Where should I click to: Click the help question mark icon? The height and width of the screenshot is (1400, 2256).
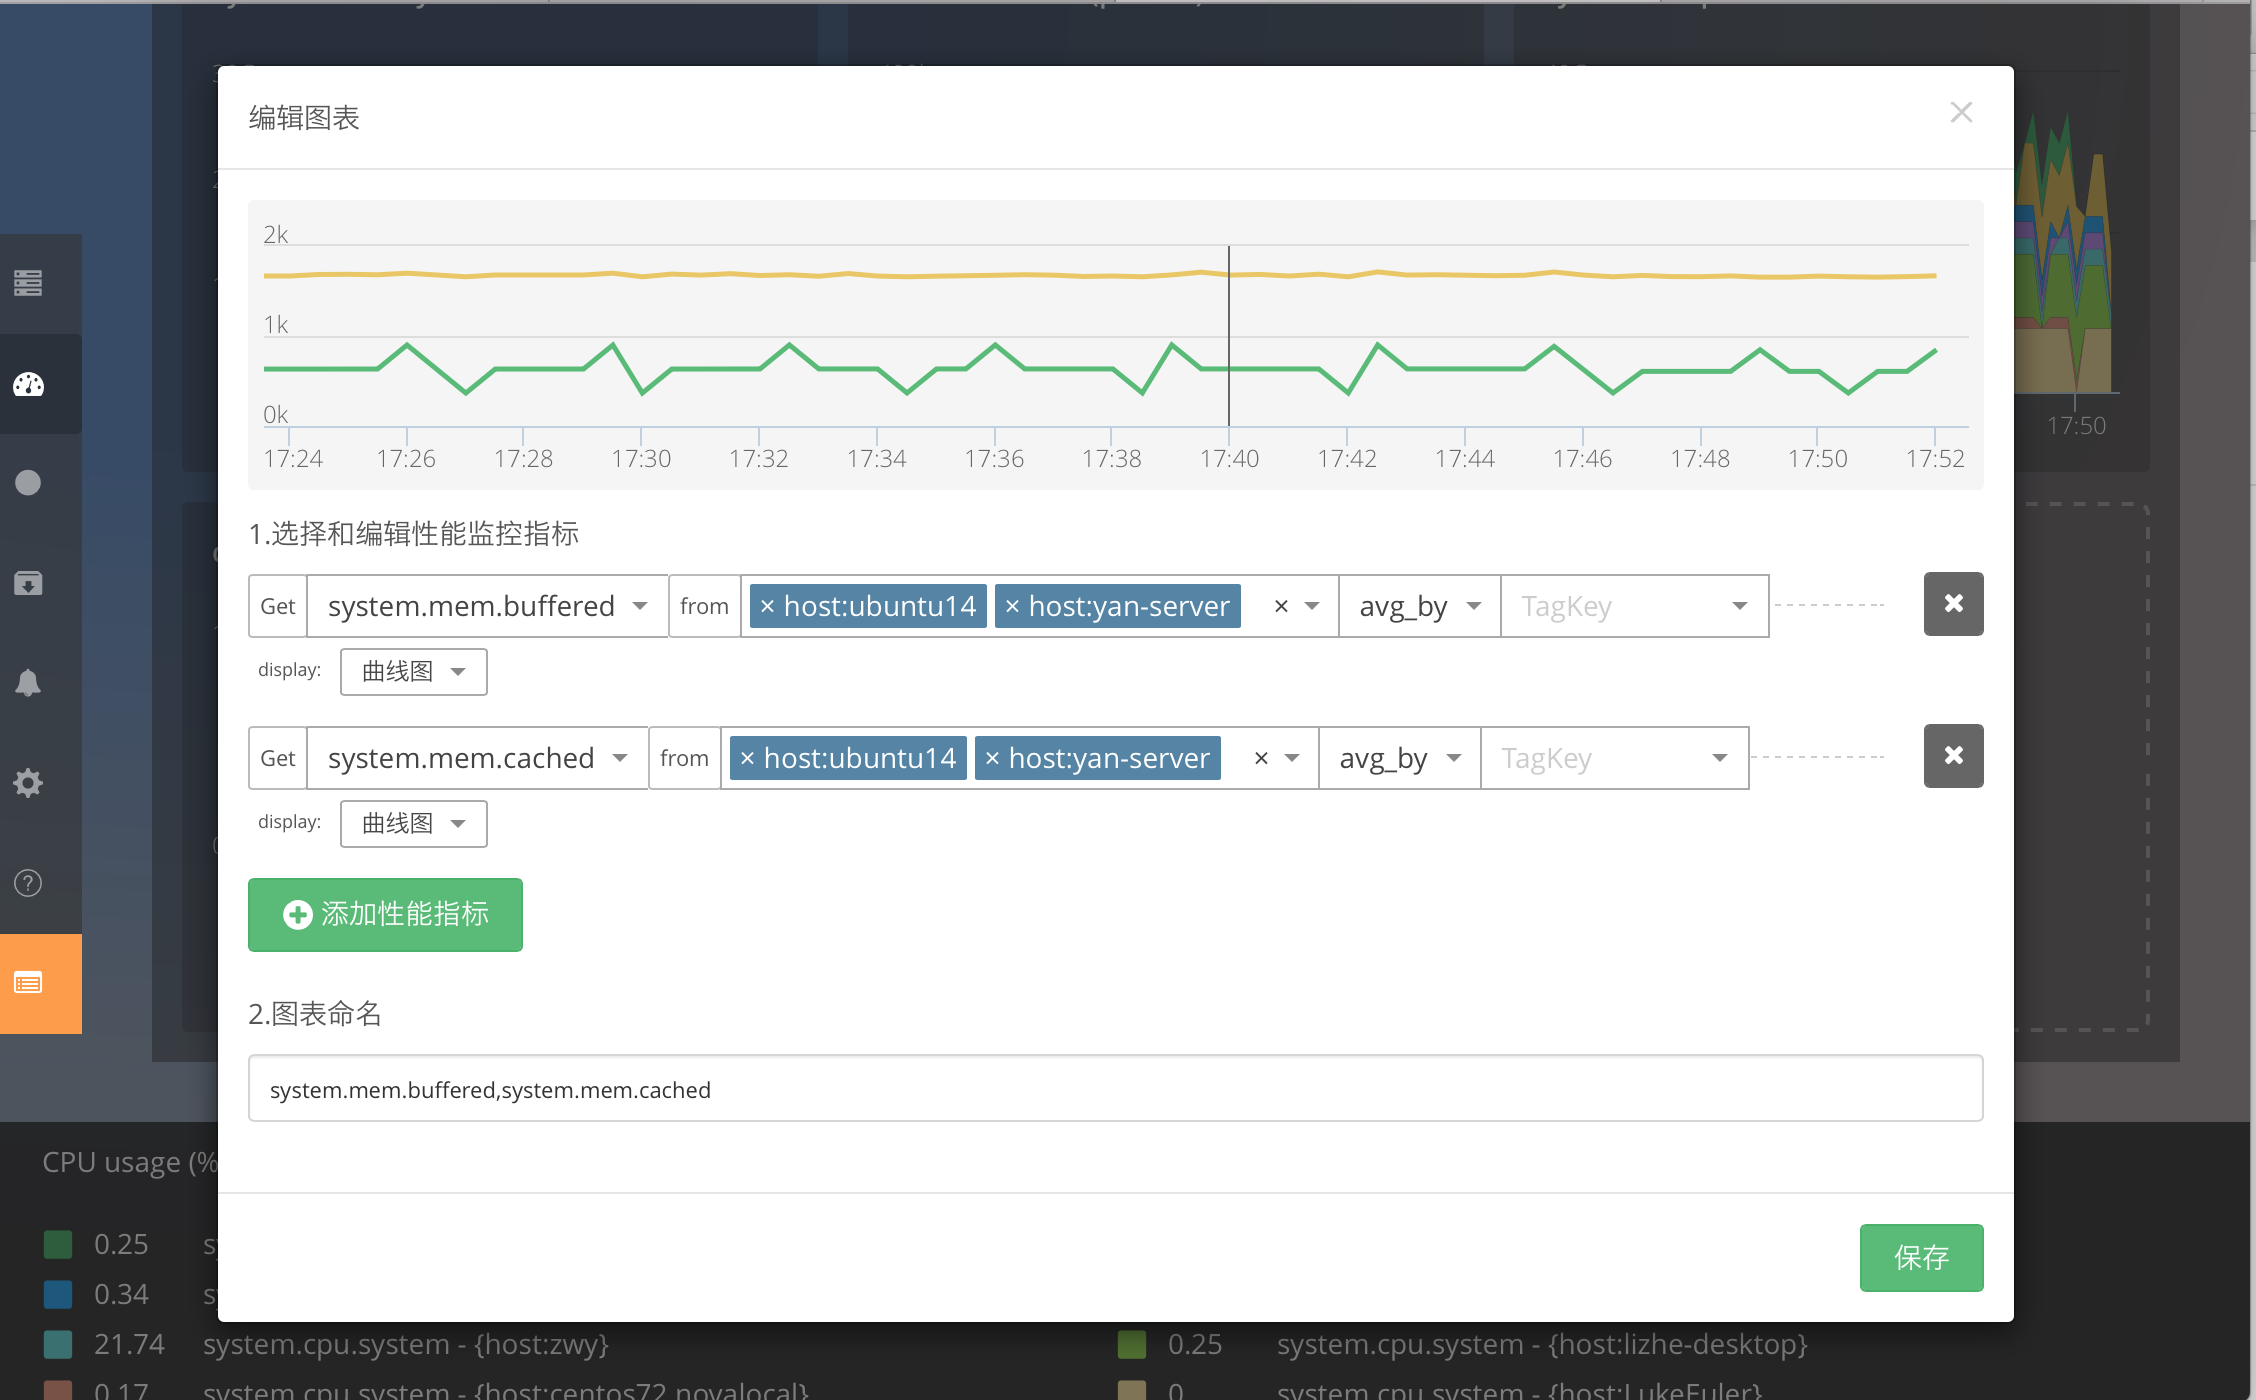click(x=28, y=883)
